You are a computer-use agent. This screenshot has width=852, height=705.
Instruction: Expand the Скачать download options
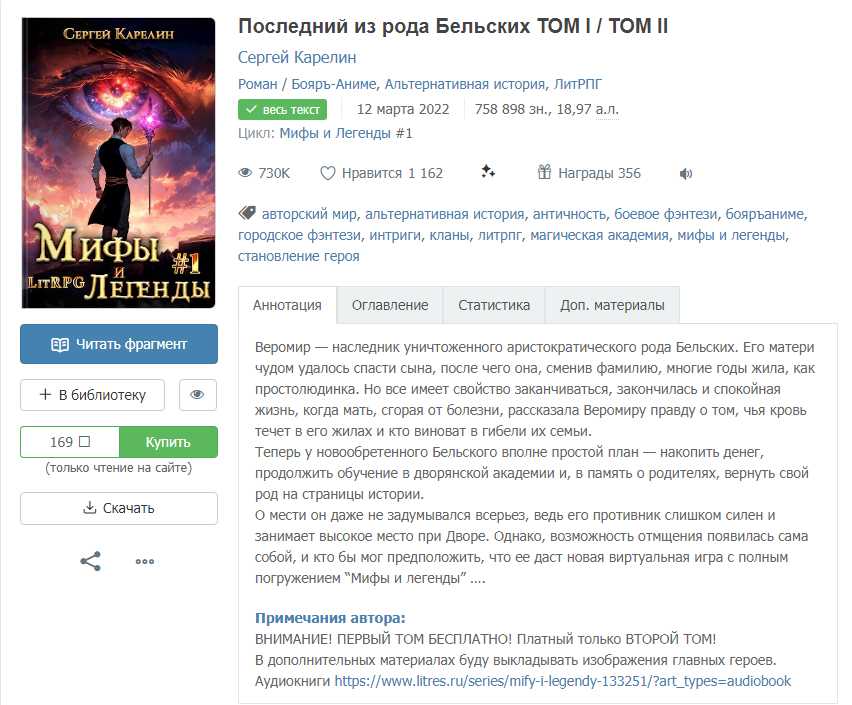[119, 508]
